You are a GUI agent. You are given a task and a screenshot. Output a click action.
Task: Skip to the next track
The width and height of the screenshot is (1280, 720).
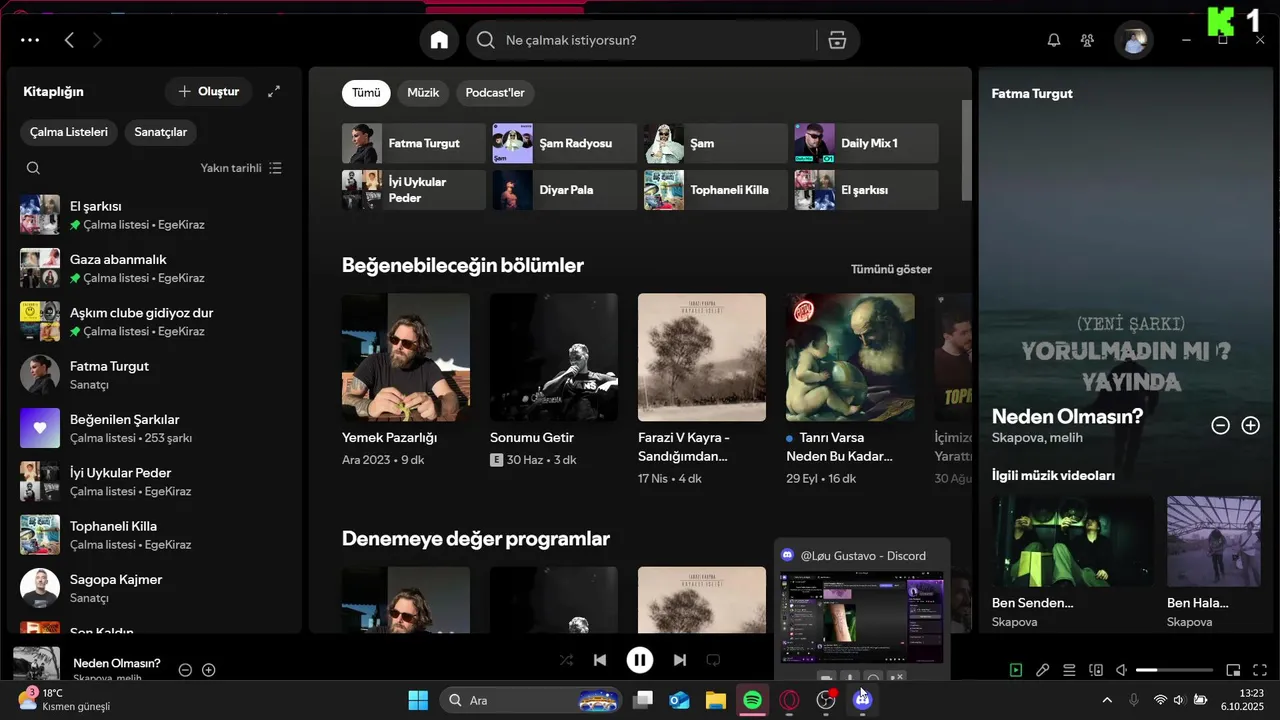680,660
